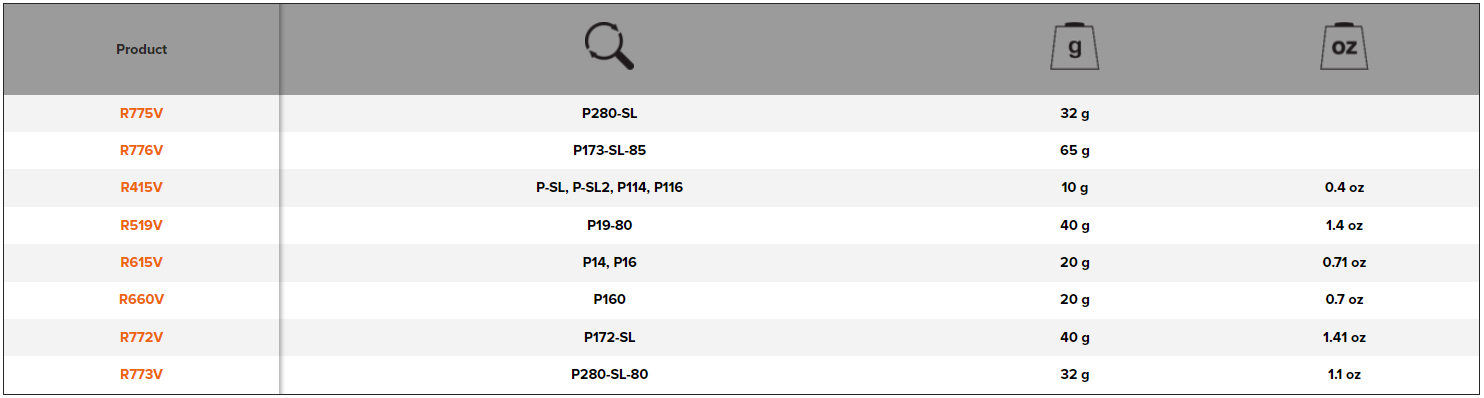Select the P280-SL-80 compatibility cell
The width and height of the screenshot is (1484, 398).
(609, 374)
